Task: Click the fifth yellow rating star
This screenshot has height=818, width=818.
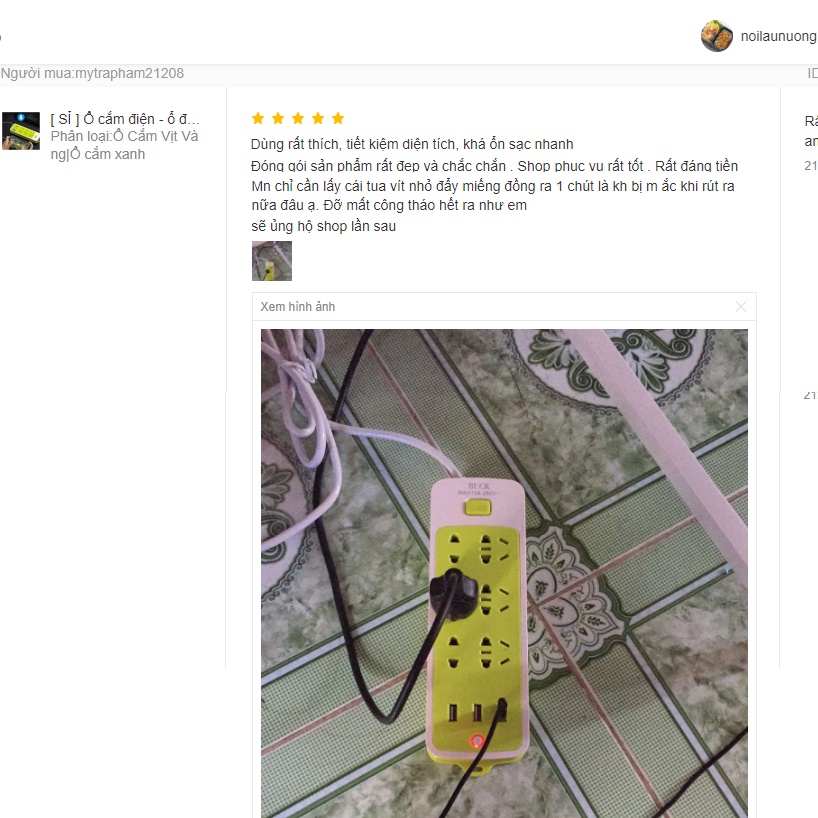Action: [338, 118]
